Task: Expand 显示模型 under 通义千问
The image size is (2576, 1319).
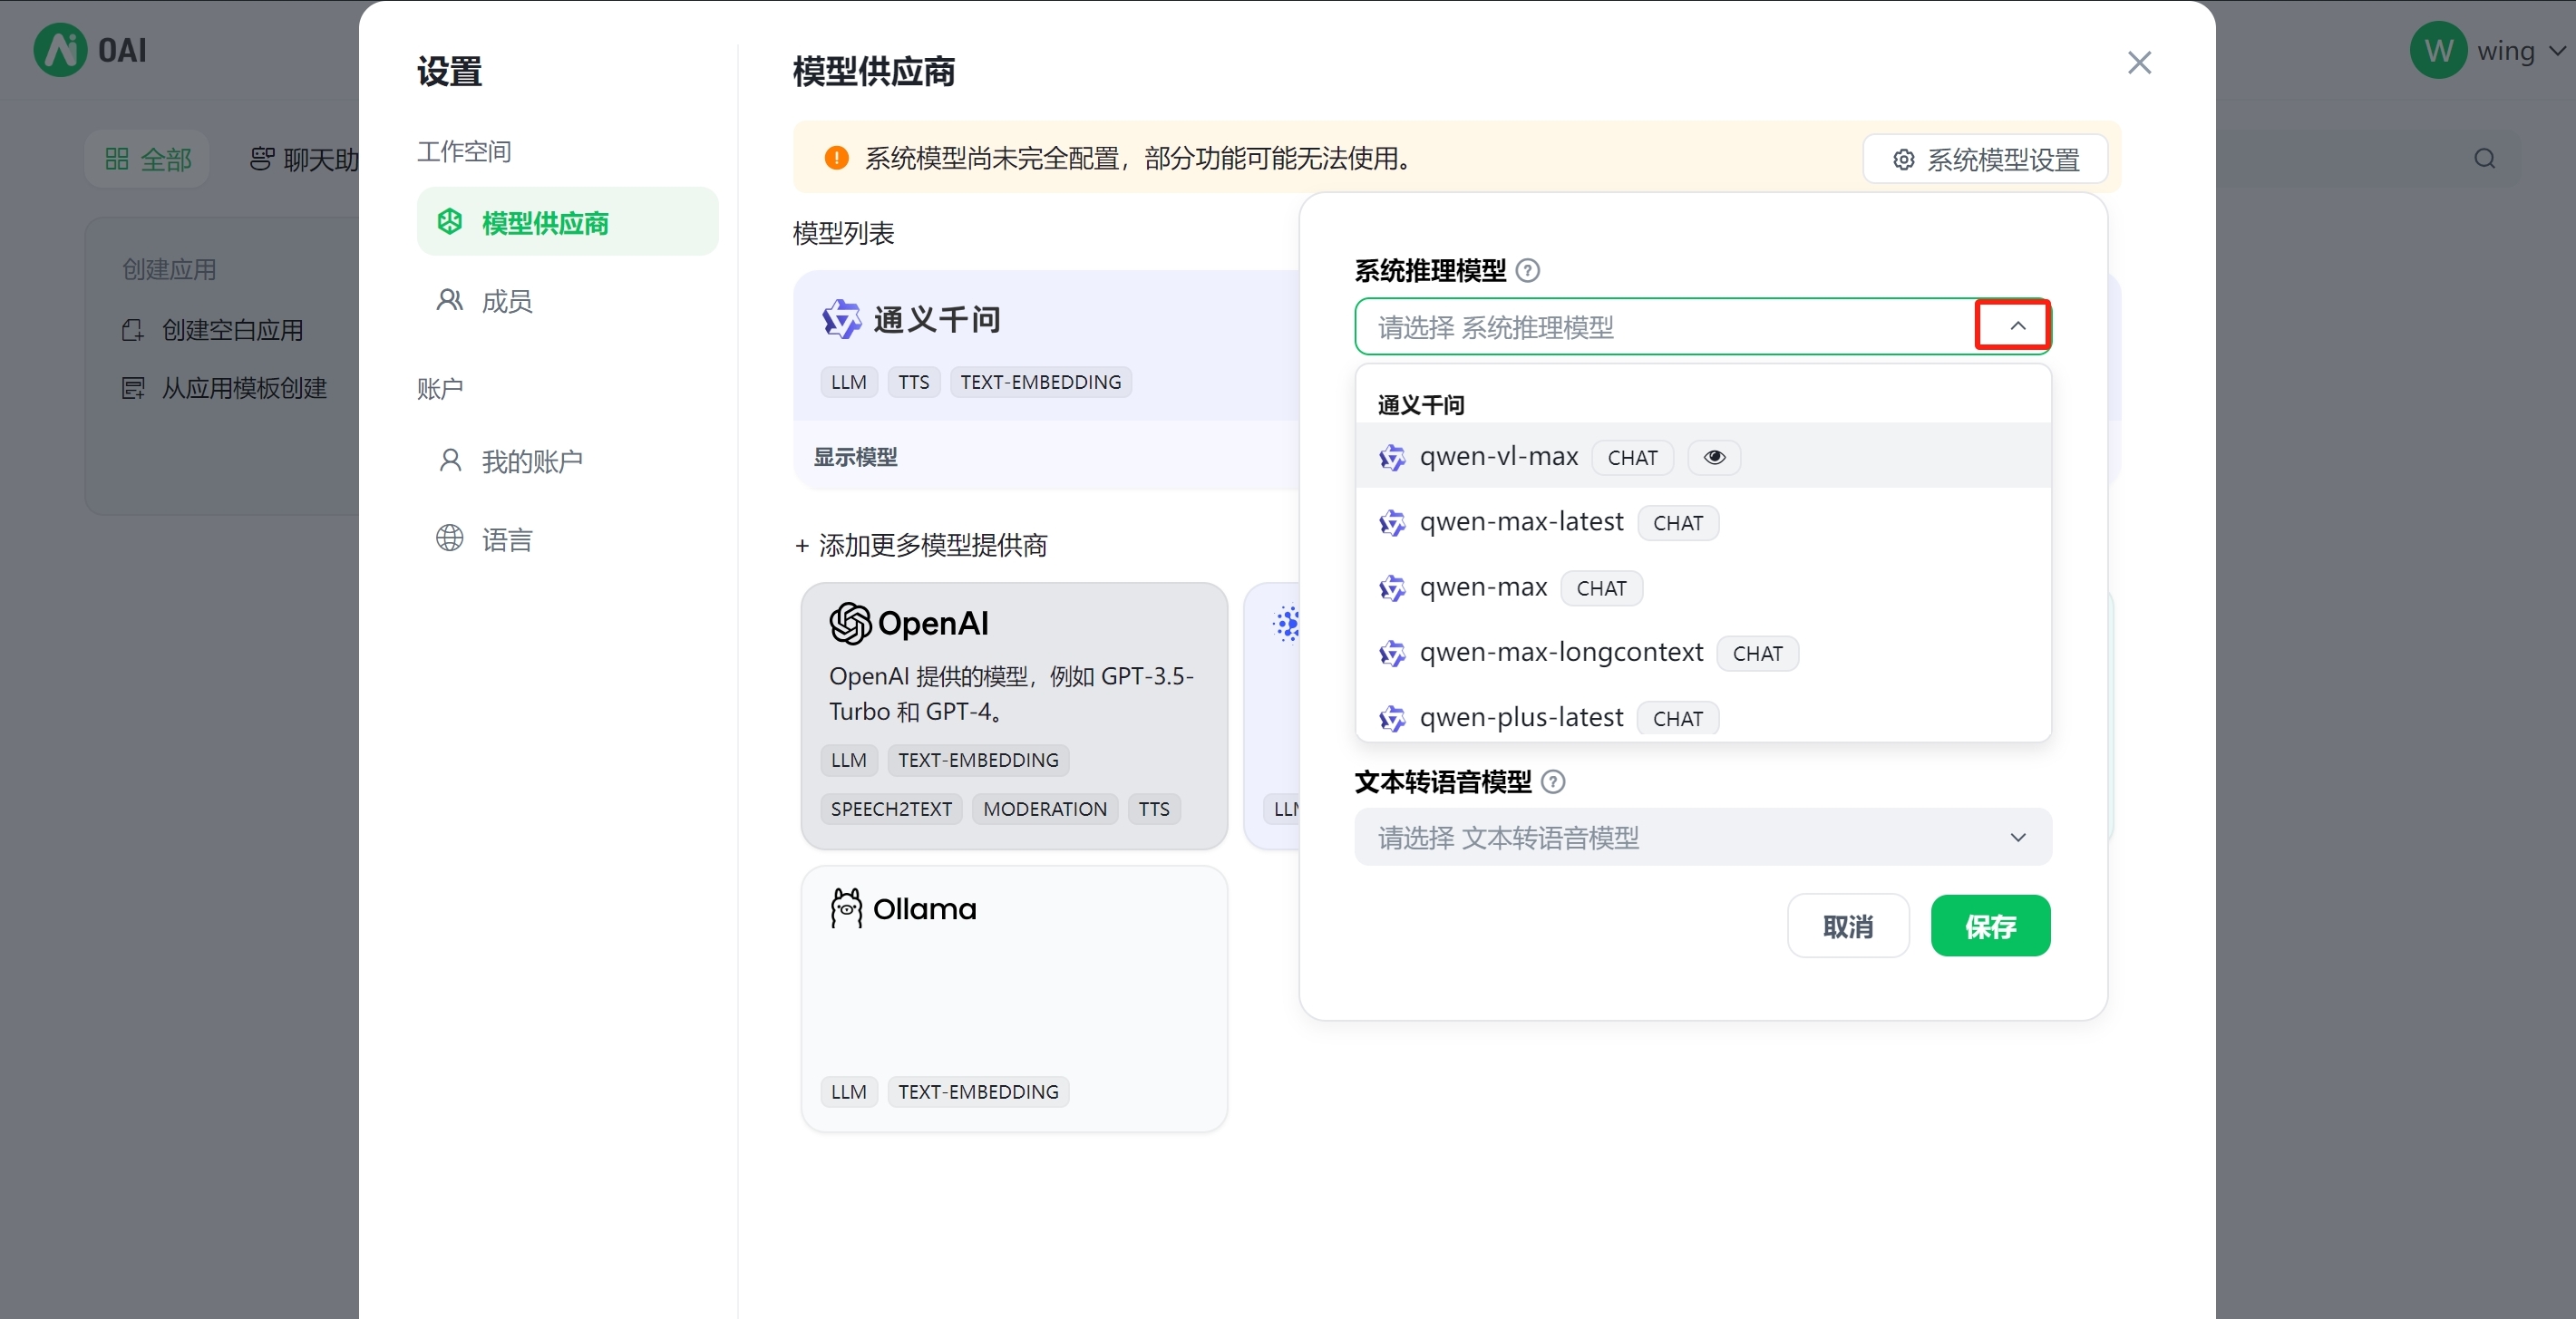Action: (x=855, y=457)
